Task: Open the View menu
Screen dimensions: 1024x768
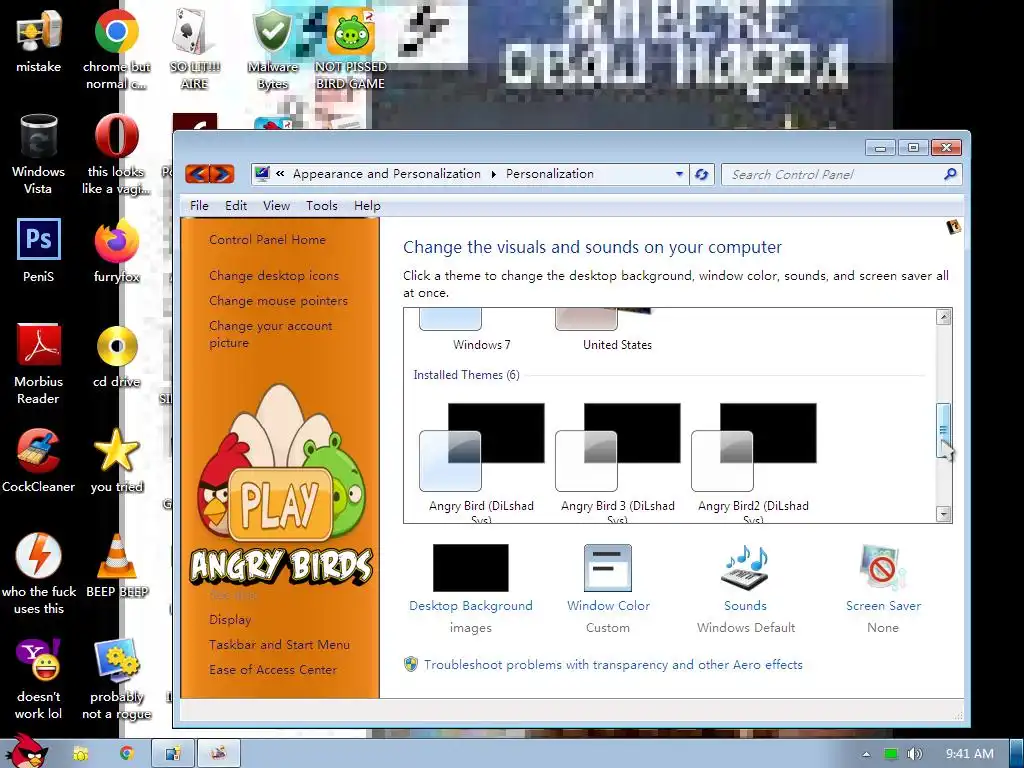Action: [276, 206]
